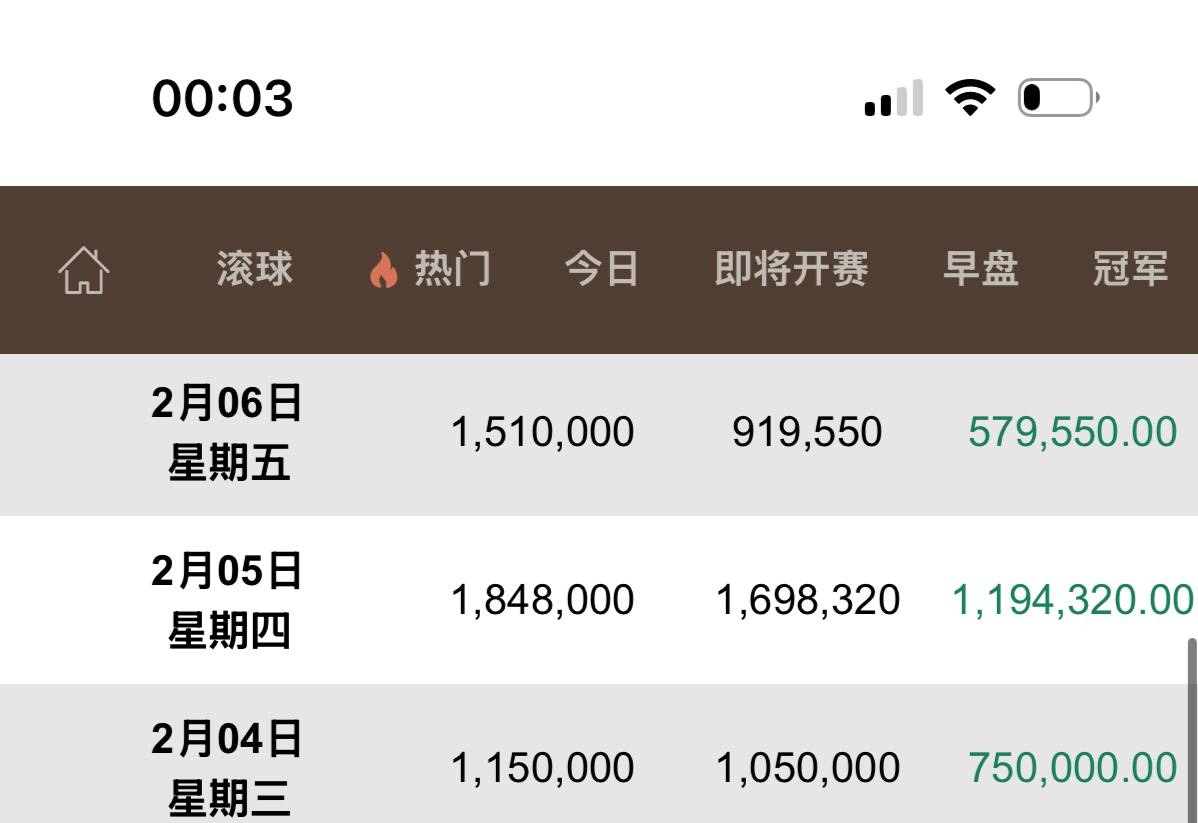Go to the 即将开赛 tab
This screenshot has width=1198, height=823.
[x=791, y=269]
